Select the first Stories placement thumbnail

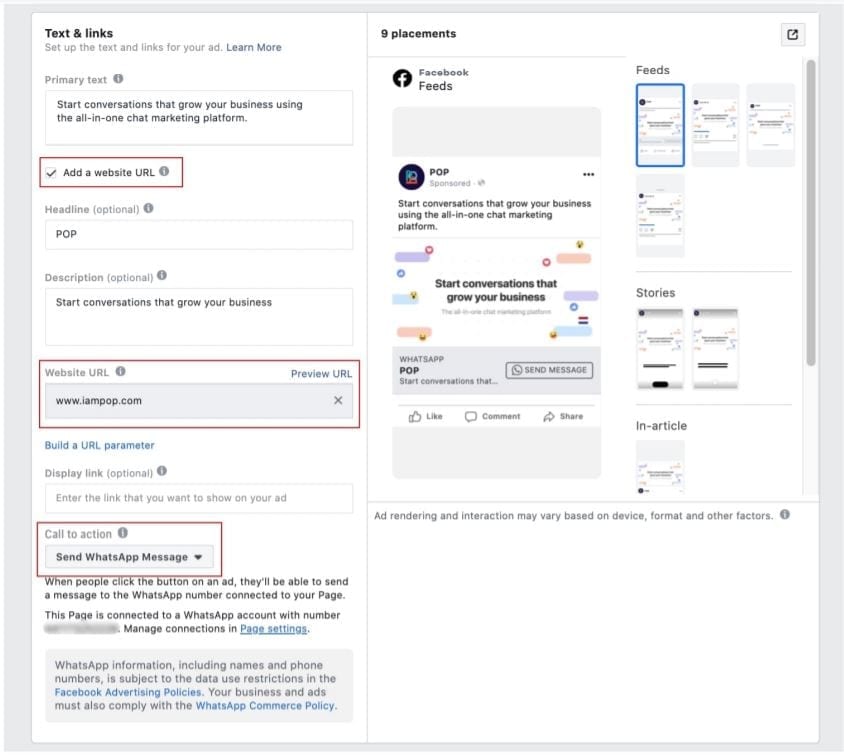tap(660, 348)
